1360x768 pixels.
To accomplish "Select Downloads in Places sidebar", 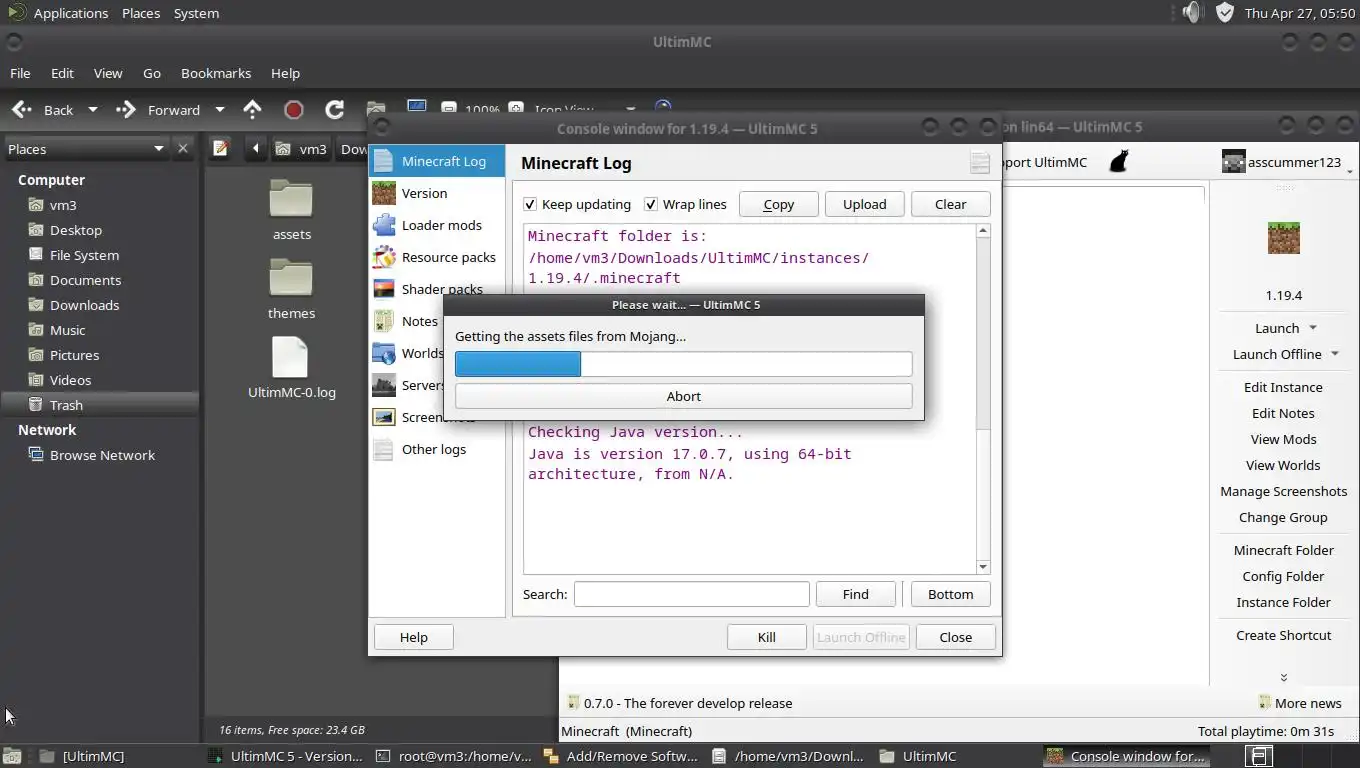I will click(x=85, y=305).
